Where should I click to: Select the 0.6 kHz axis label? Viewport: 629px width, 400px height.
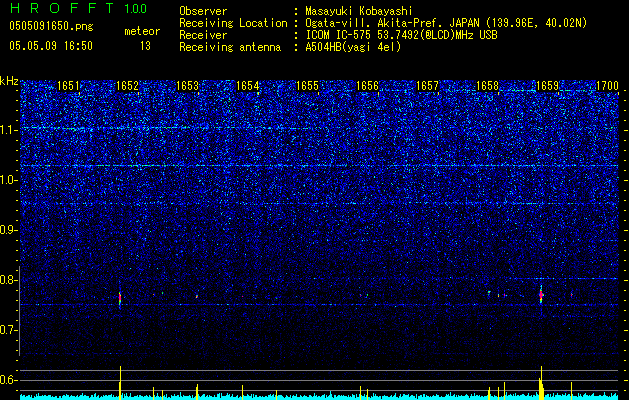tap(10, 380)
